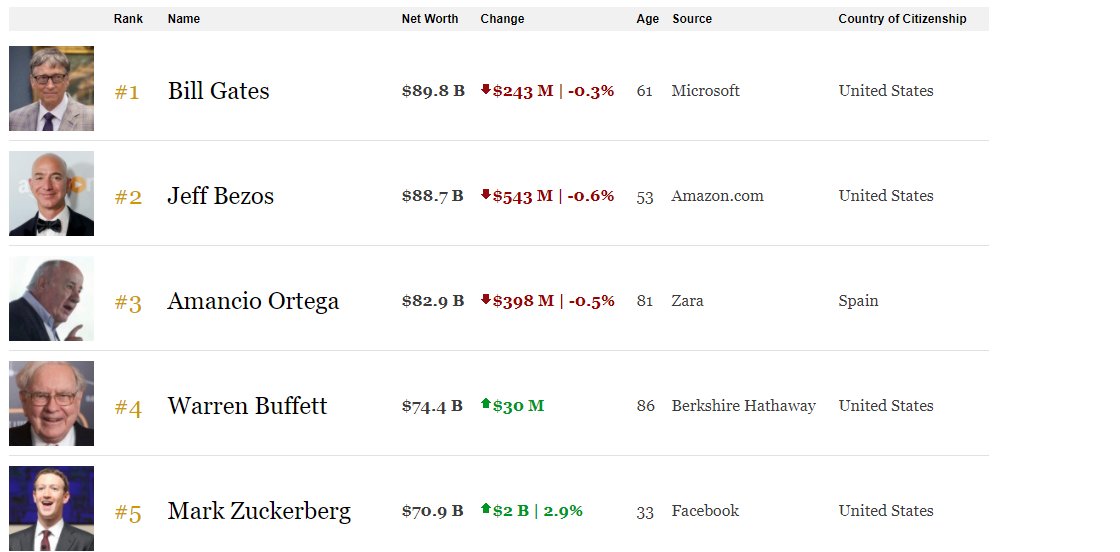The width and height of the screenshot is (1120, 552).
Task: Click Warren Buffett's portrait image
Action: pyautogui.click(x=51, y=403)
